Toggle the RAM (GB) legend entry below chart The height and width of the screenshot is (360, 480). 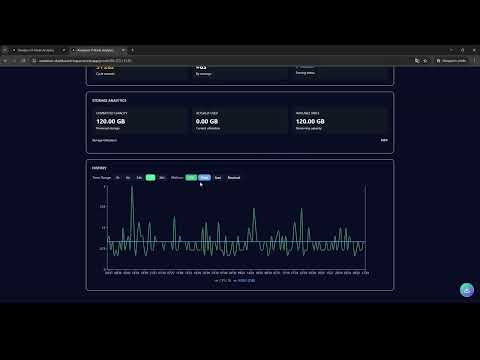[244, 281]
